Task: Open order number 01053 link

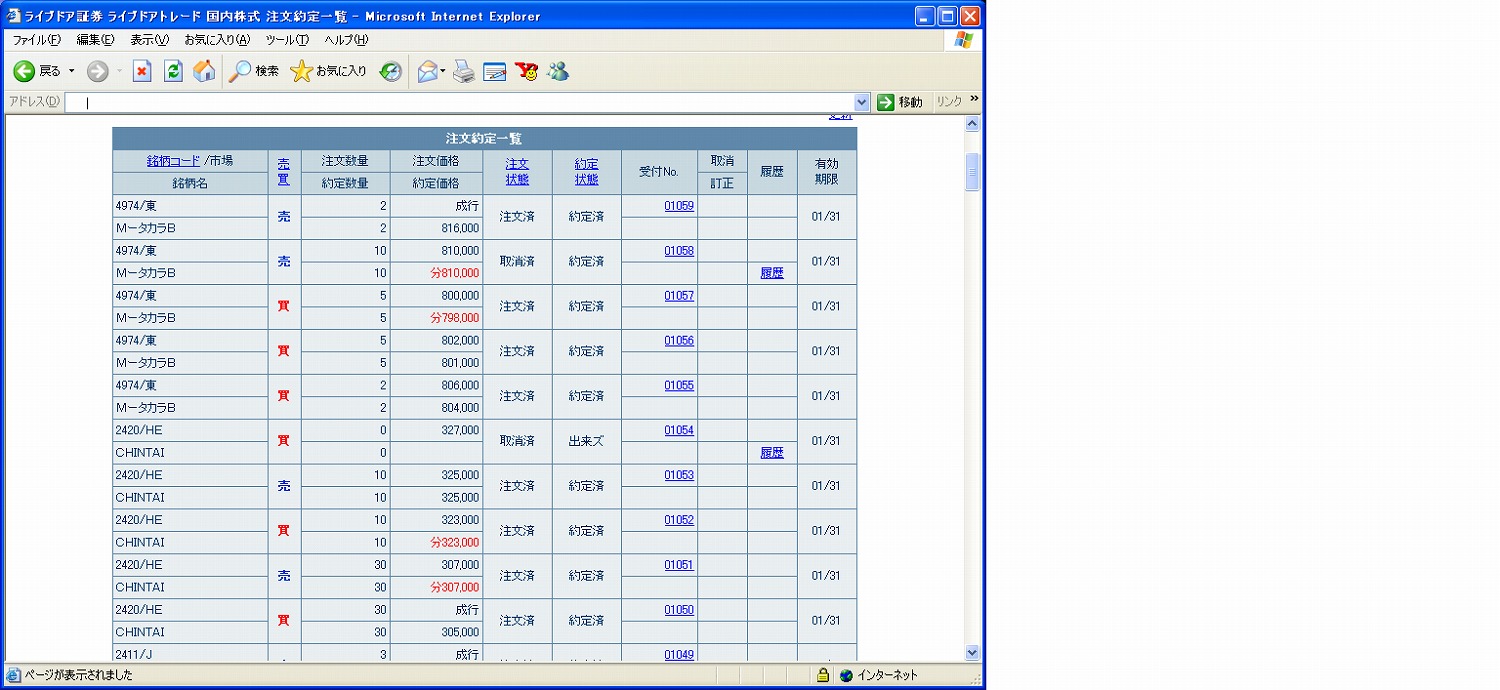Action: coord(679,475)
